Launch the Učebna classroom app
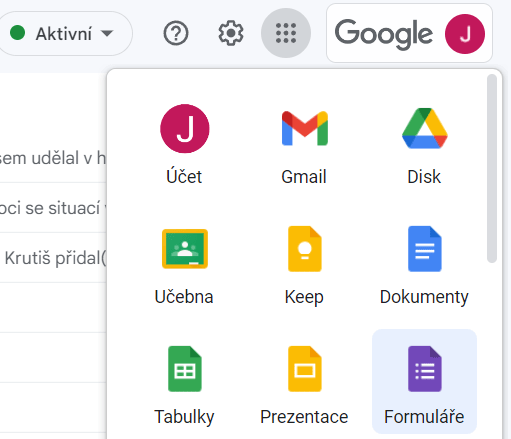 pos(184,266)
